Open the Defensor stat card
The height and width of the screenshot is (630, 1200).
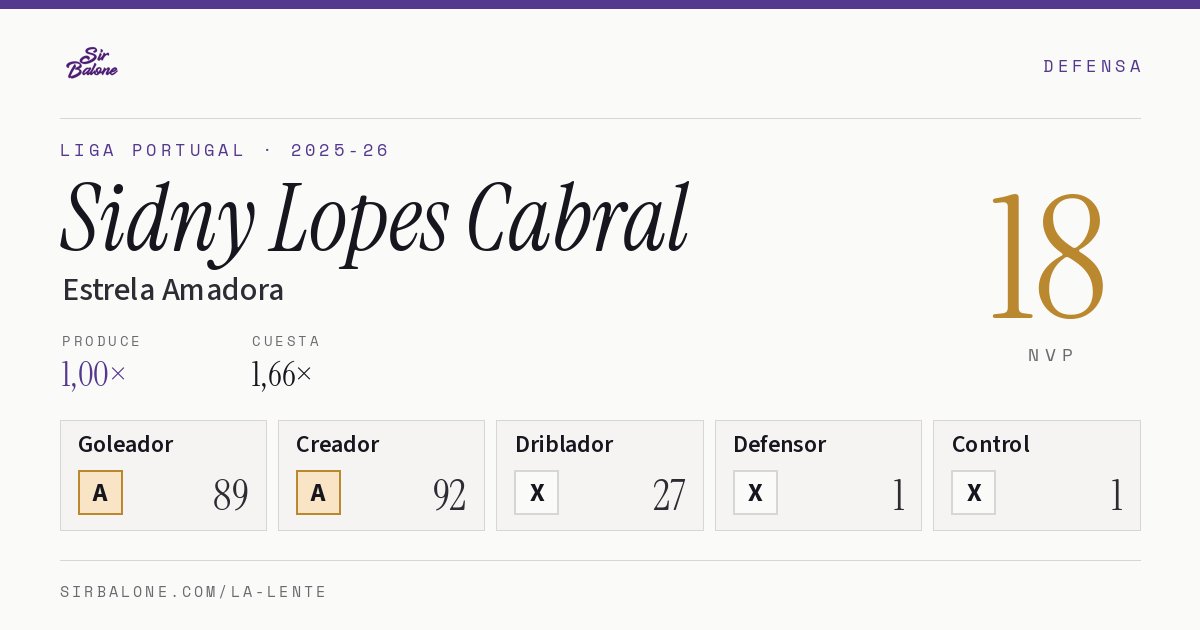coord(818,475)
